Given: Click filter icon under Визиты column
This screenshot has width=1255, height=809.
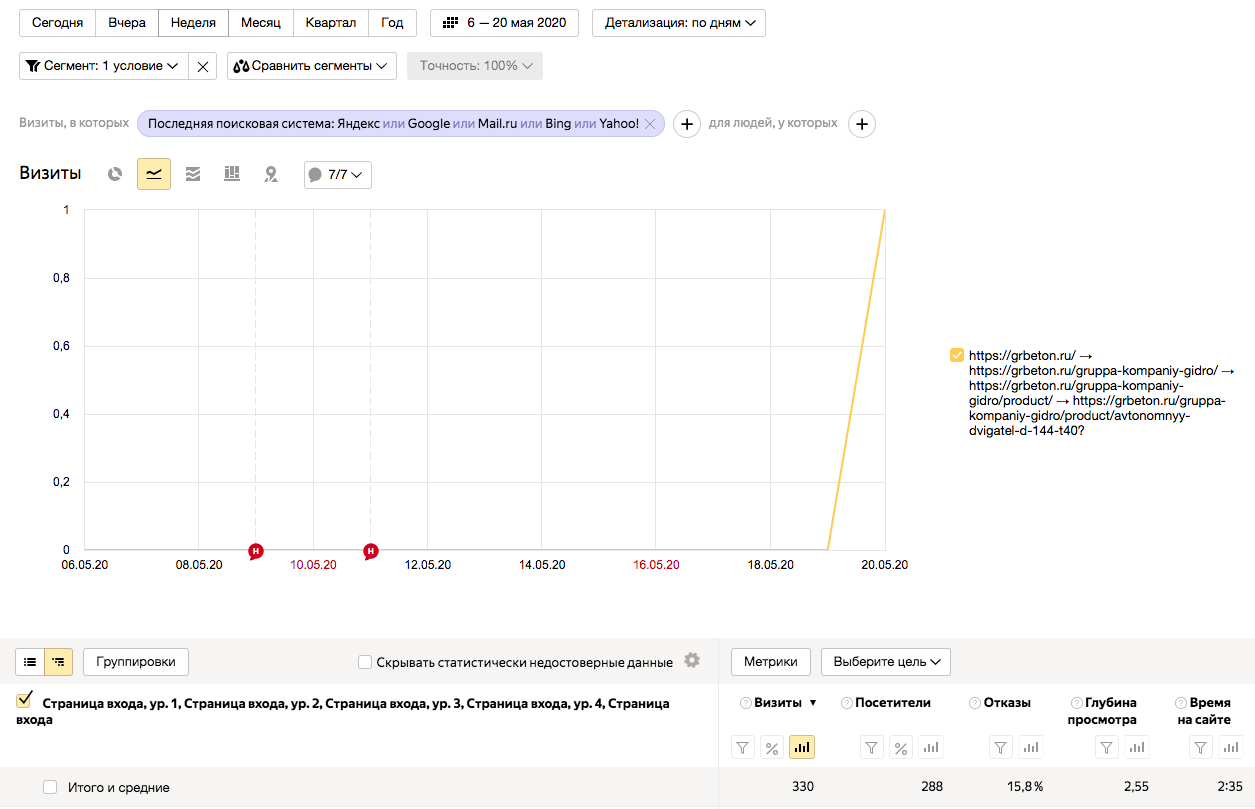Looking at the screenshot, I should click(743, 746).
